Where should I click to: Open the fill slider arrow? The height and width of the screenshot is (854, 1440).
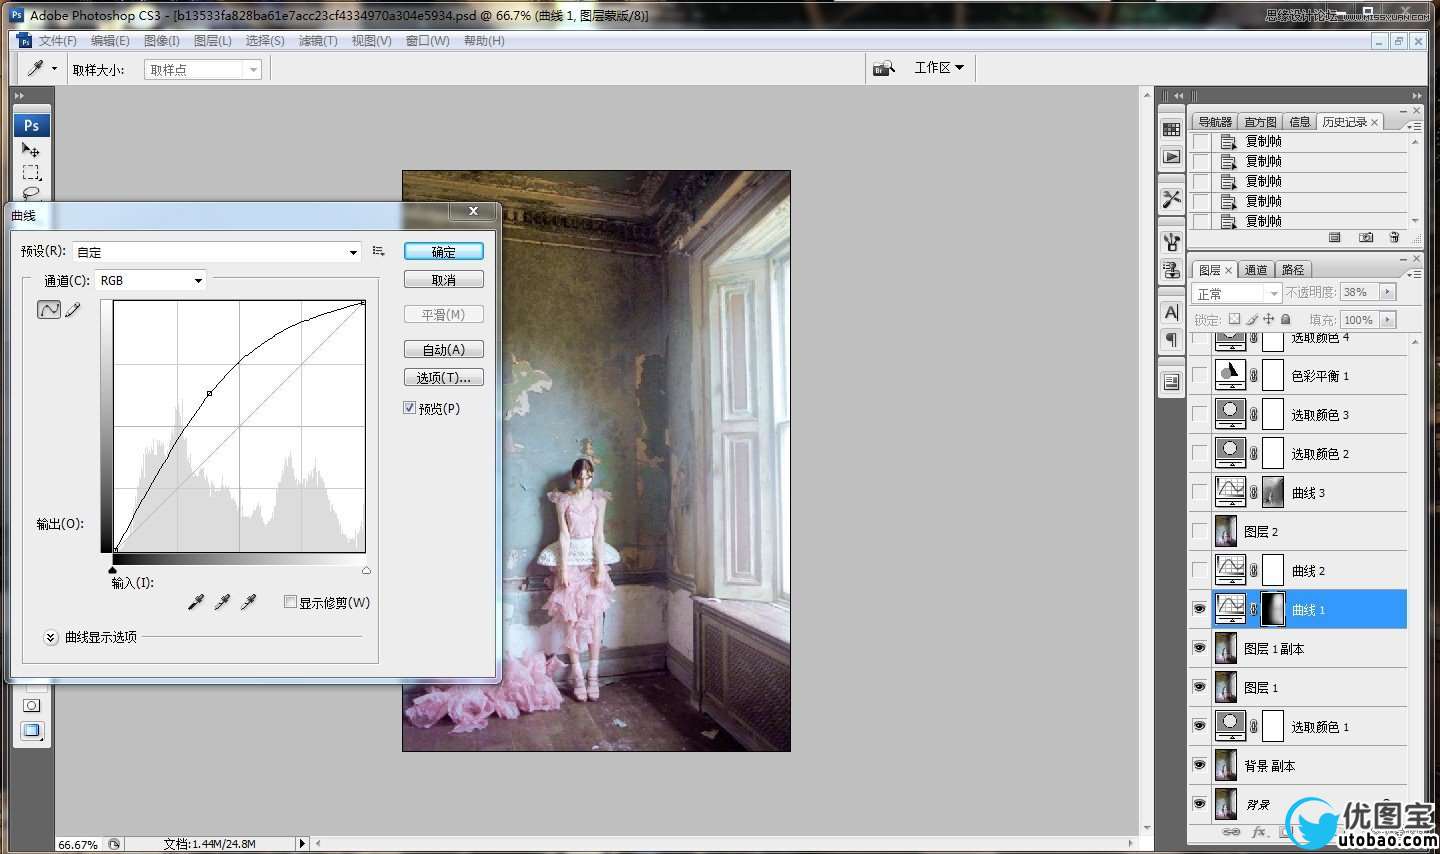(1387, 320)
